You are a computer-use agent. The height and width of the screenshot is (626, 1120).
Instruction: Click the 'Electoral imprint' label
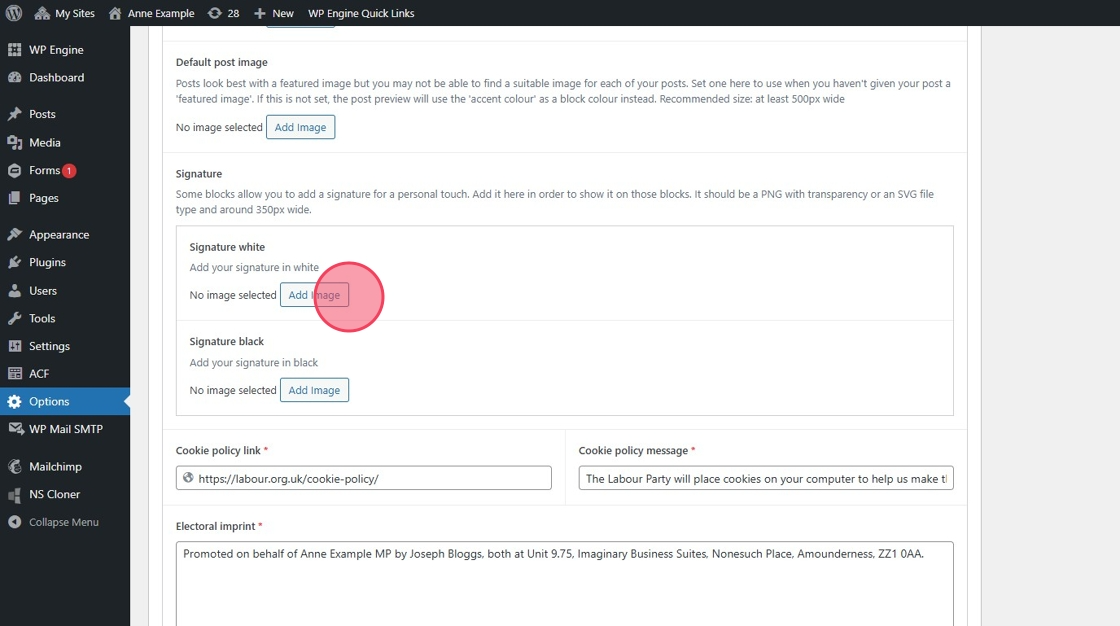pos(216,526)
